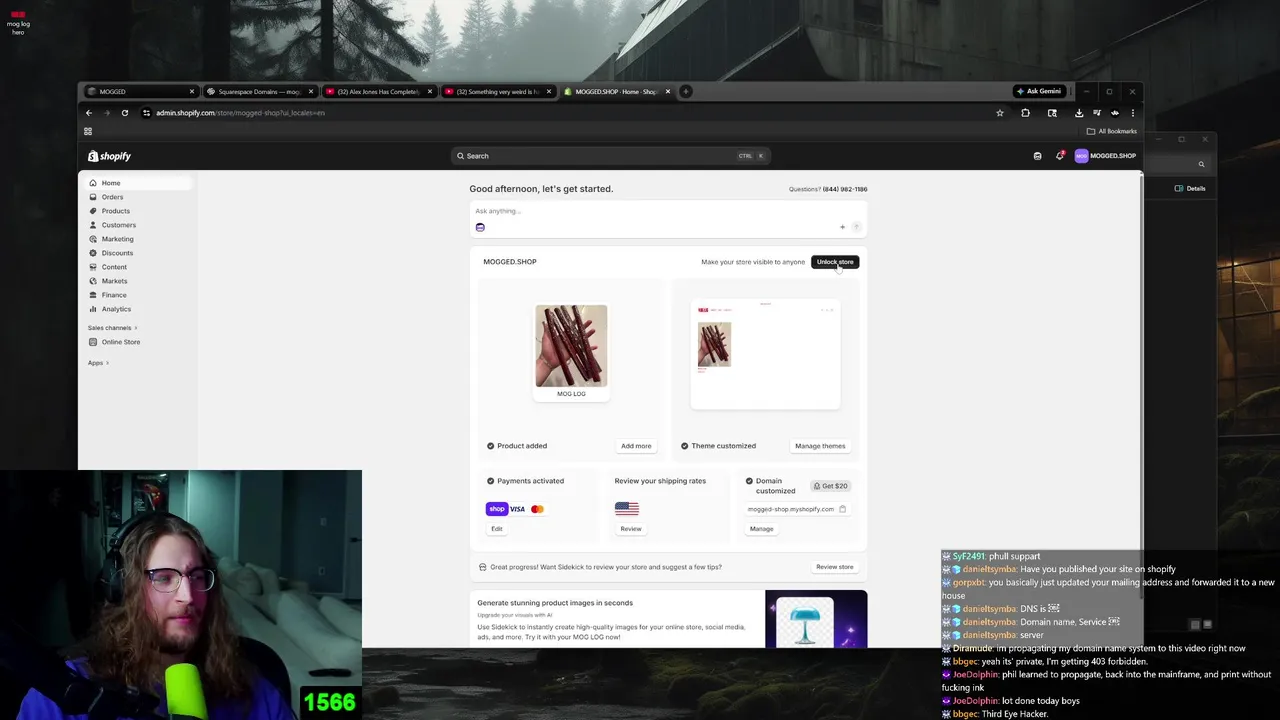Image resolution: width=1280 pixels, height=720 pixels.
Task: Click the Orders inbox icon
Action: (x=93, y=197)
